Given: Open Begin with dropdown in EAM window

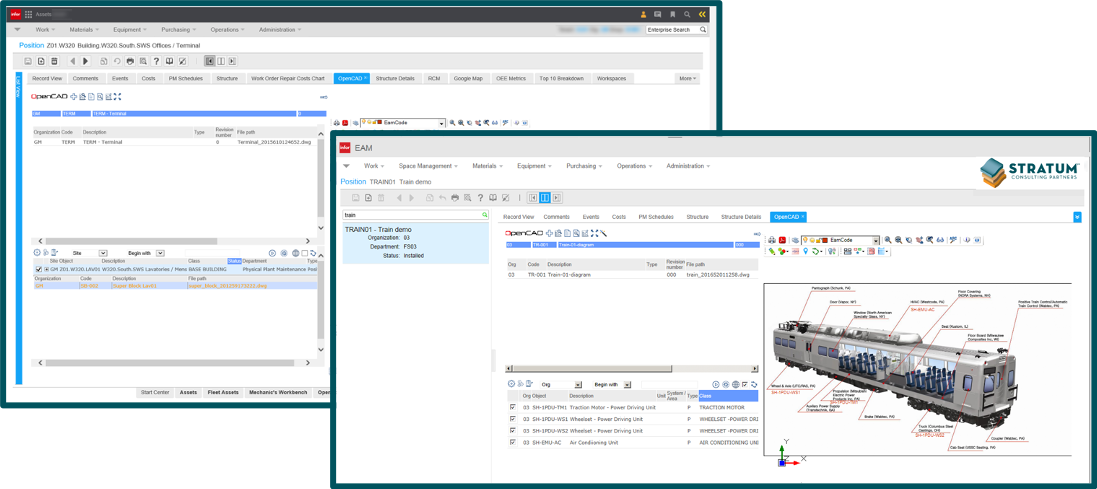Looking at the screenshot, I should pos(628,385).
